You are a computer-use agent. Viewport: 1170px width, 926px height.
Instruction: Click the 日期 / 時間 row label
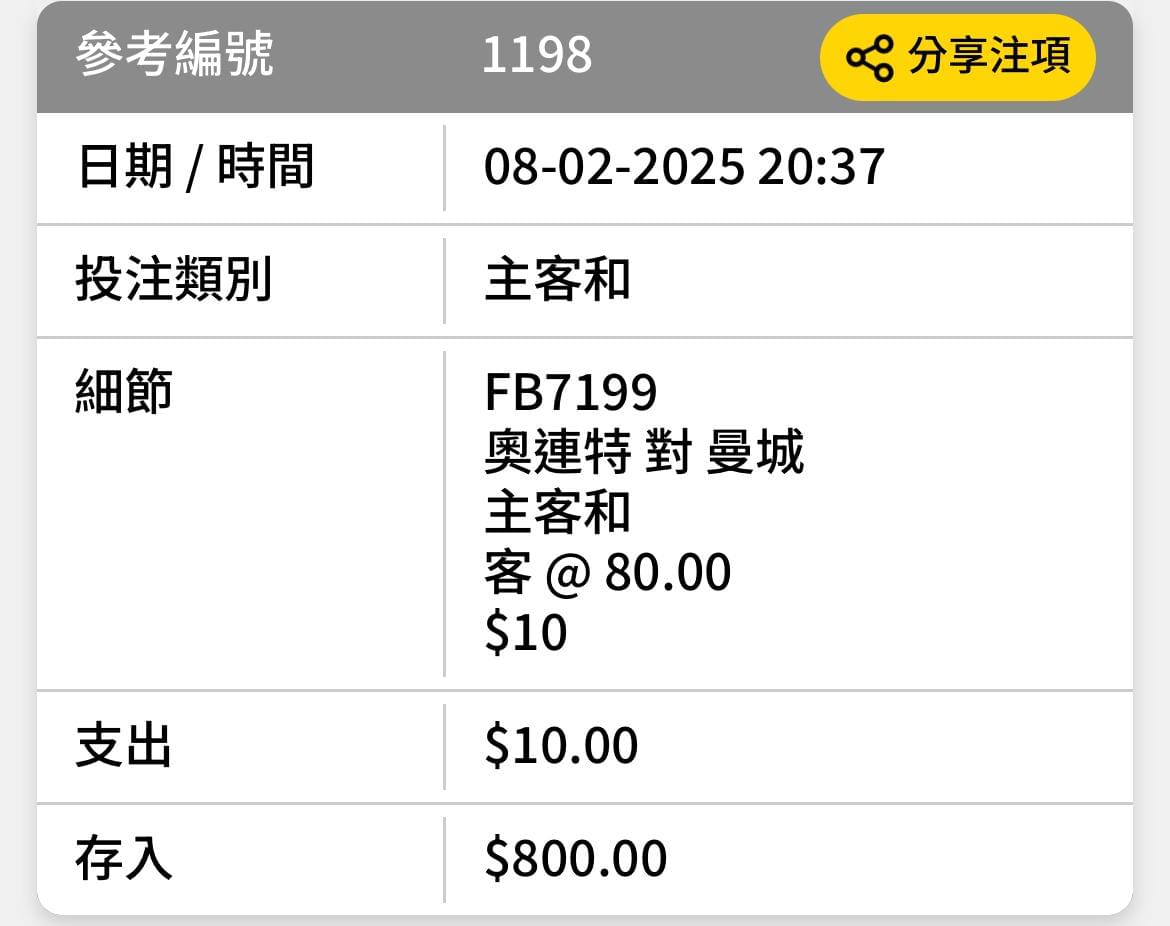[195, 166]
